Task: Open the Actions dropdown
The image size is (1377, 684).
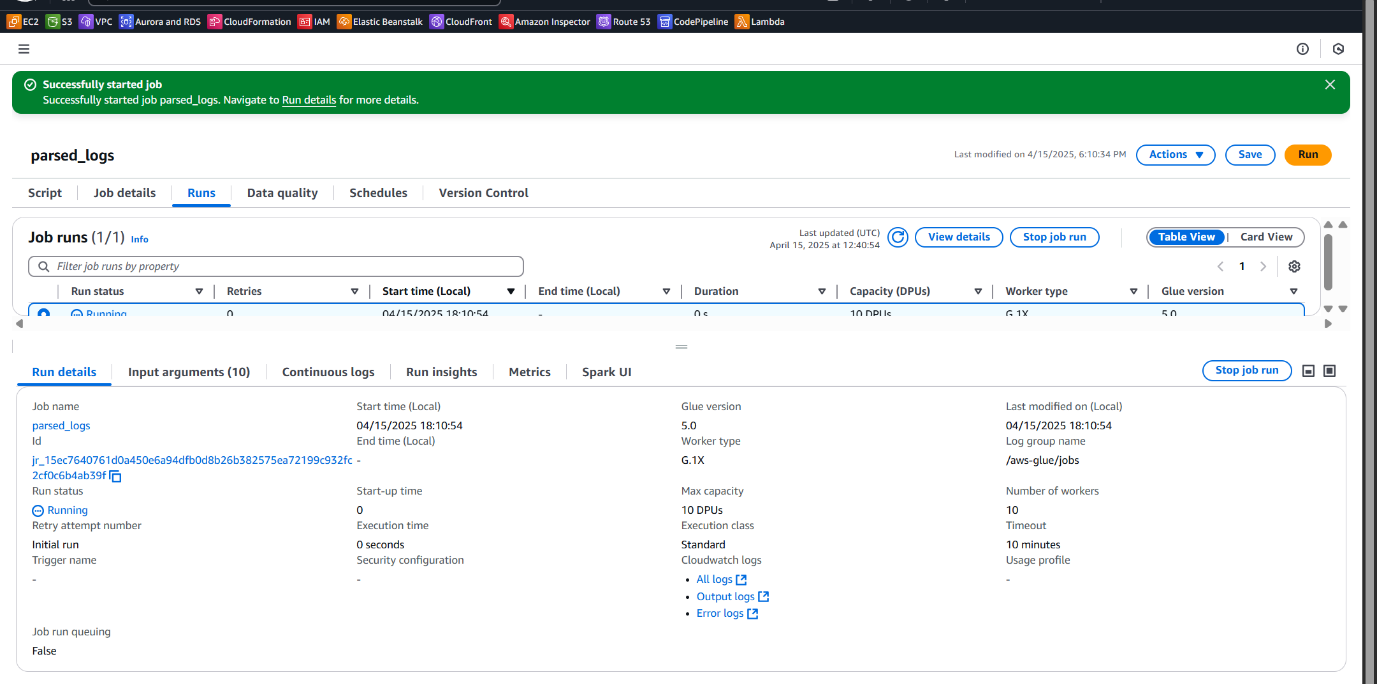Action: (x=1176, y=155)
